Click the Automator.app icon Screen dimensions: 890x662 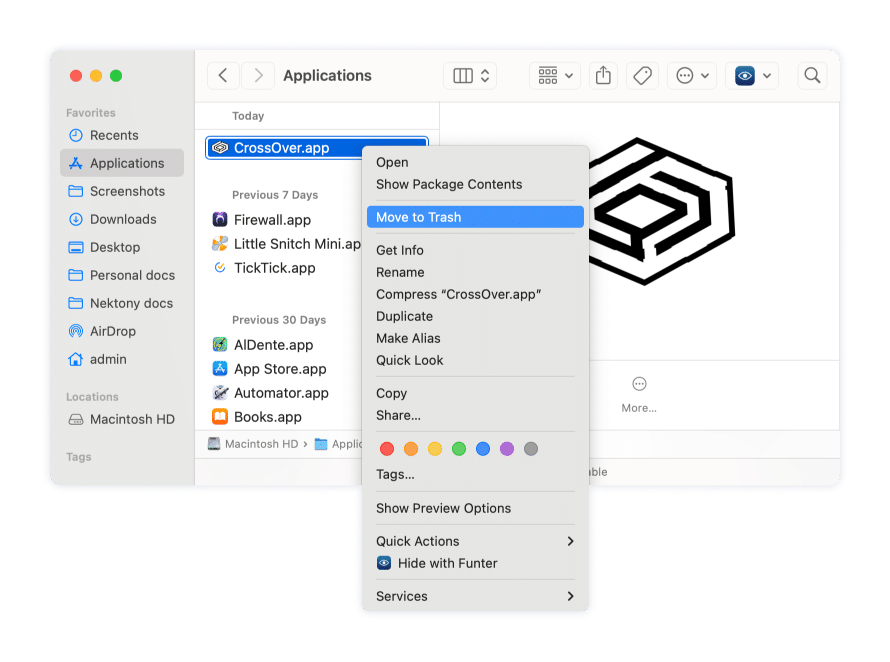220,392
